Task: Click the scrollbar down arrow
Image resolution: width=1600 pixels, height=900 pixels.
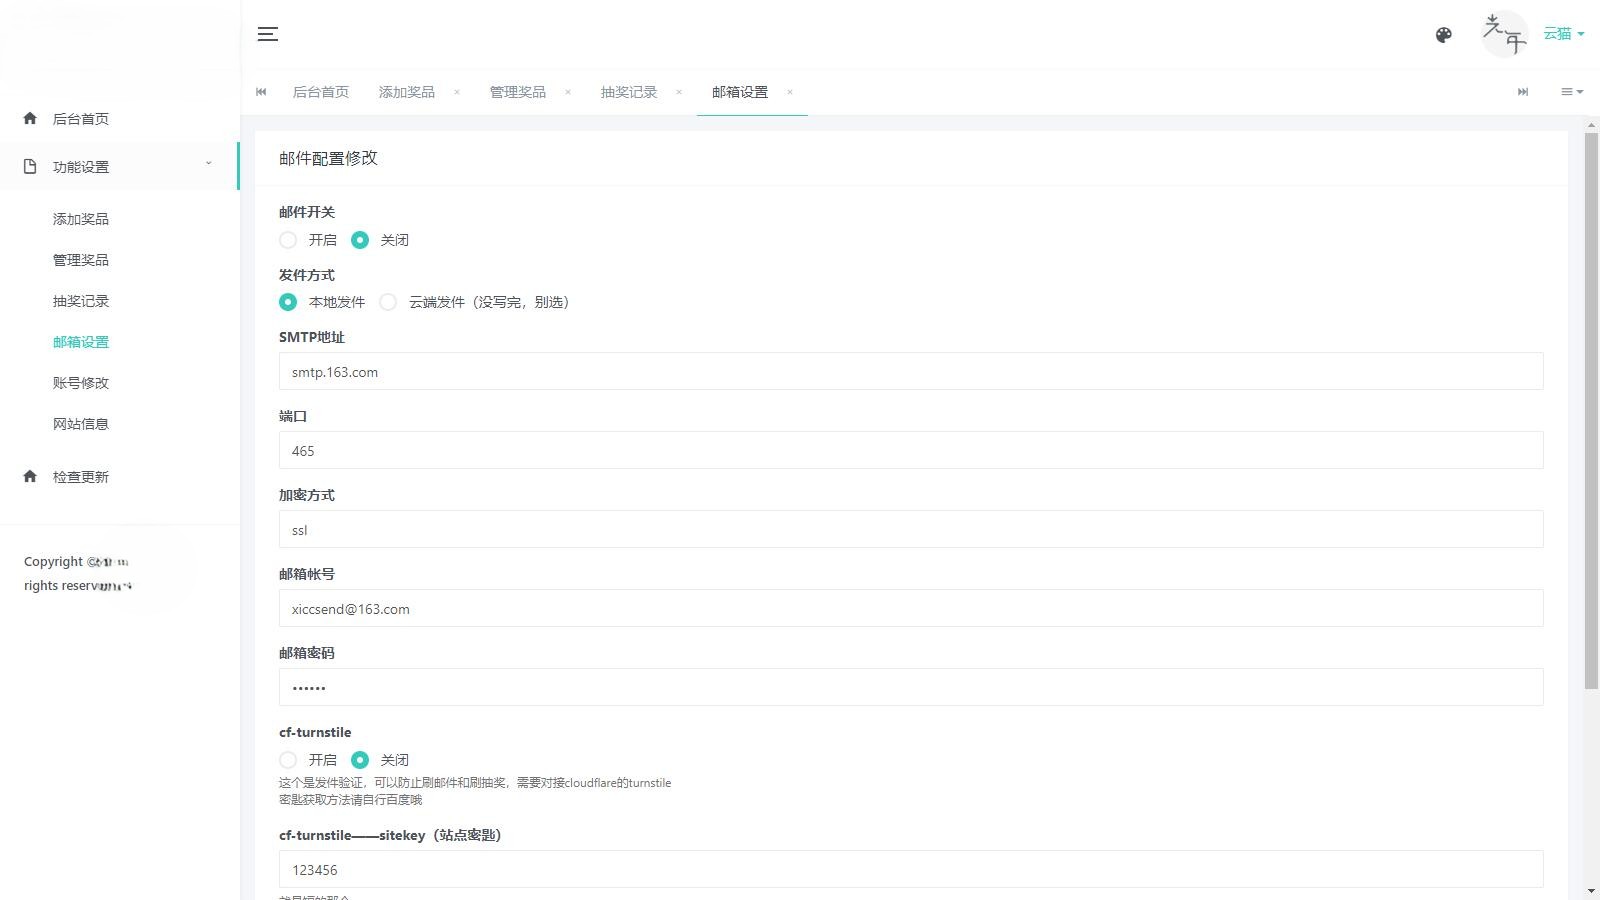Action: click(x=1592, y=891)
